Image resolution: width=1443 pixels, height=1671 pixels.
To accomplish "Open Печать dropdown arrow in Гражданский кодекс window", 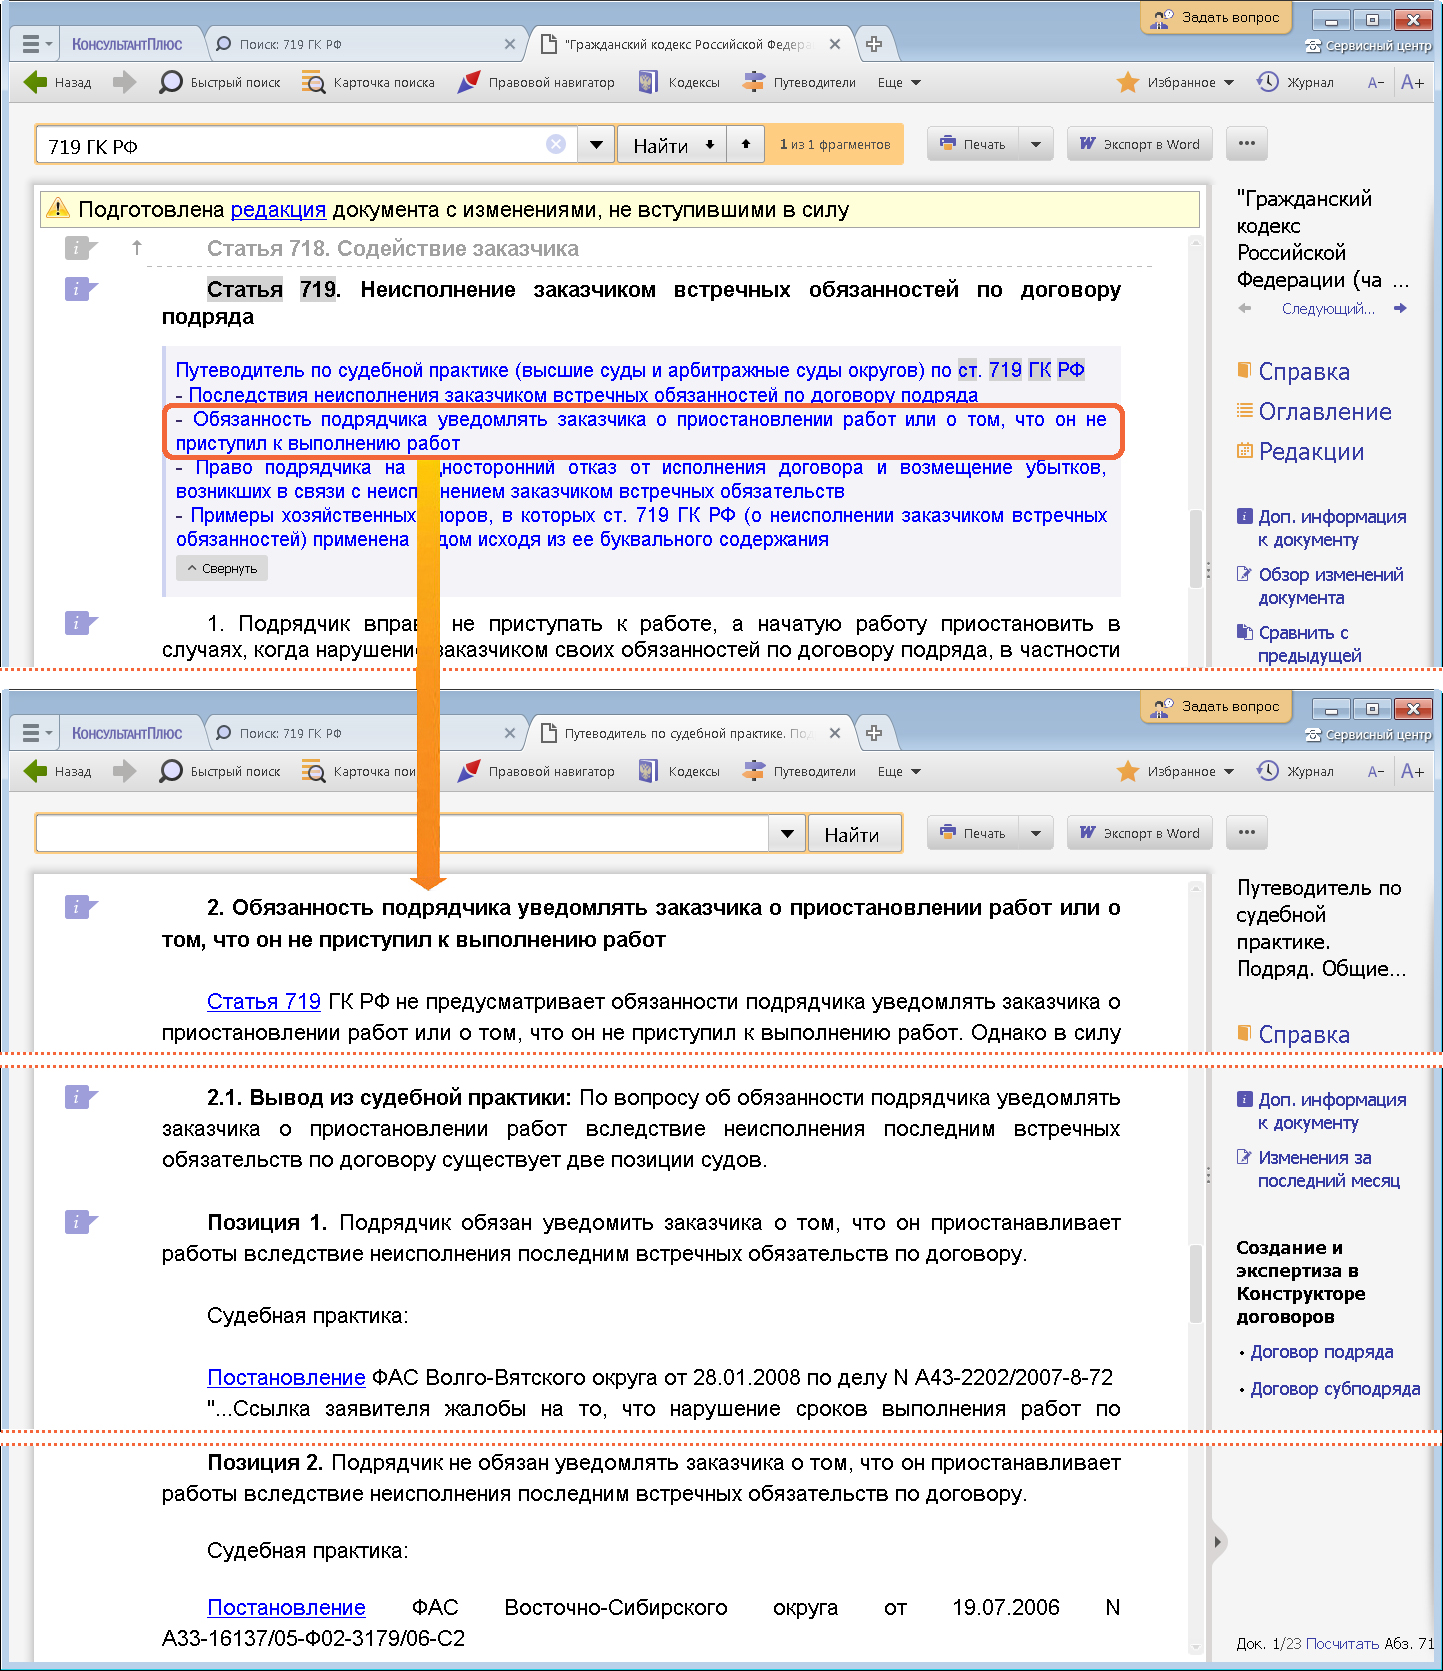I will tap(1036, 144).
